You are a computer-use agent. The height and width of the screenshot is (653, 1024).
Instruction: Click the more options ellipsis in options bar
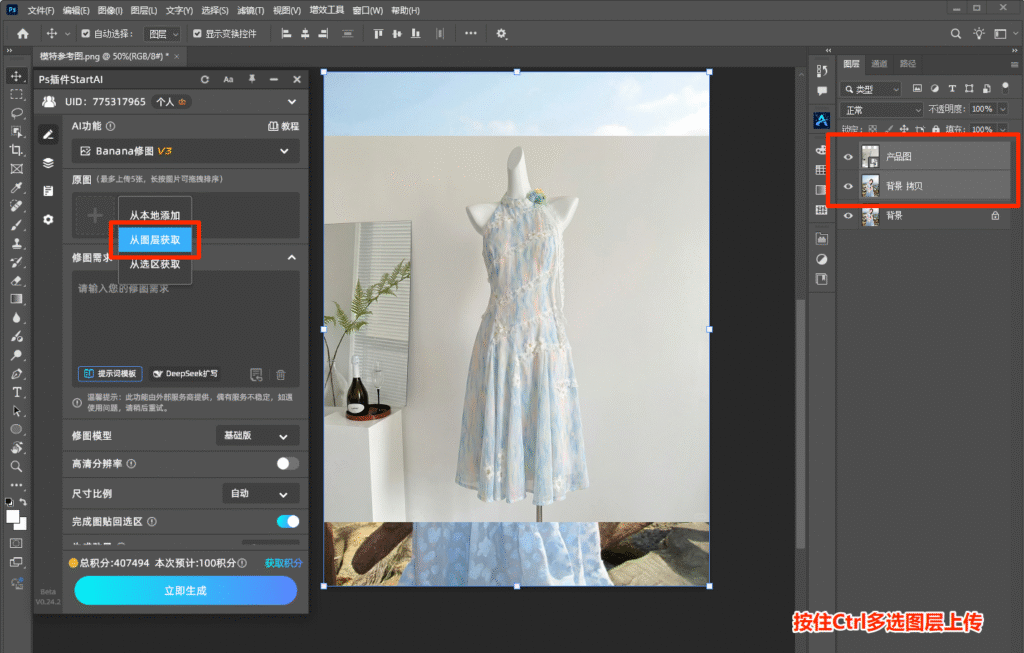pos(470,33)
